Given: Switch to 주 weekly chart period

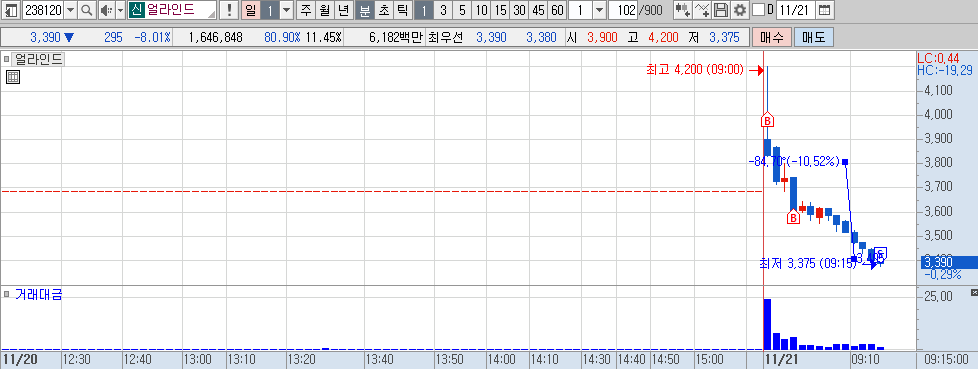Looking at the screenshot, I should coord(305,10).
